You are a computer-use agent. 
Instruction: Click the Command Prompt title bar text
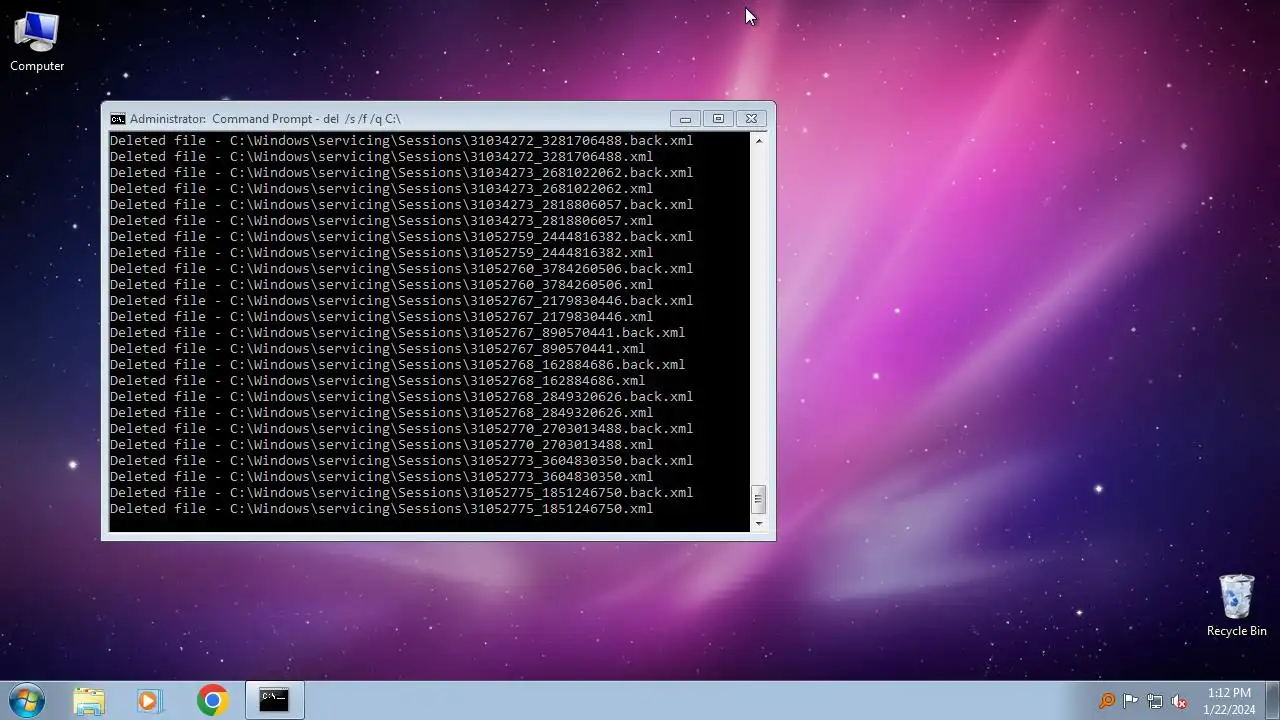click(x=265, y=118)
